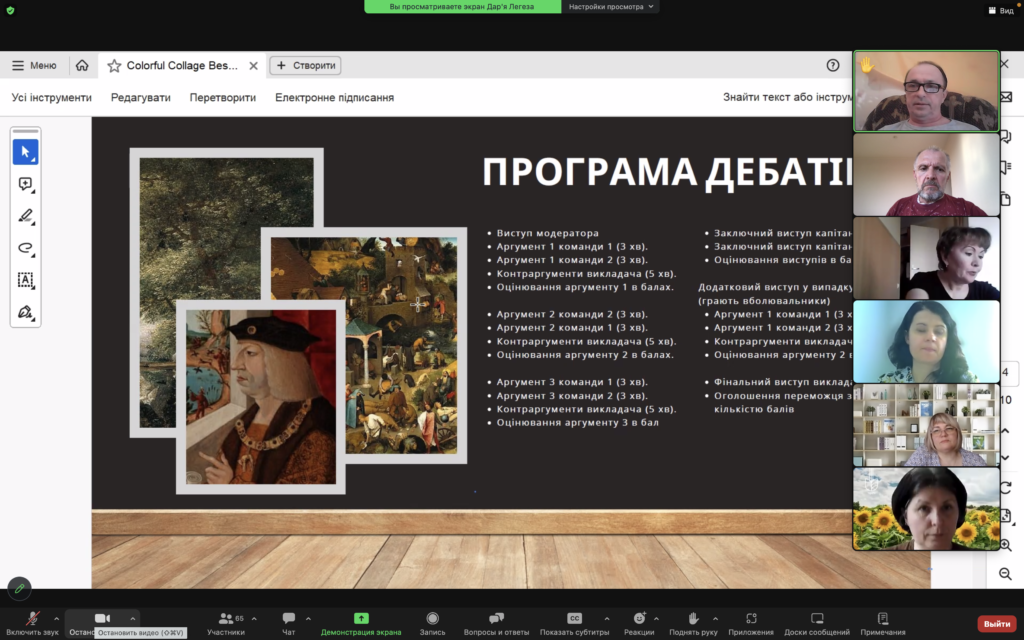This screenshot has height=640, width=1024.
Task: Open the Редагувати menu
Action: (140, 97)
